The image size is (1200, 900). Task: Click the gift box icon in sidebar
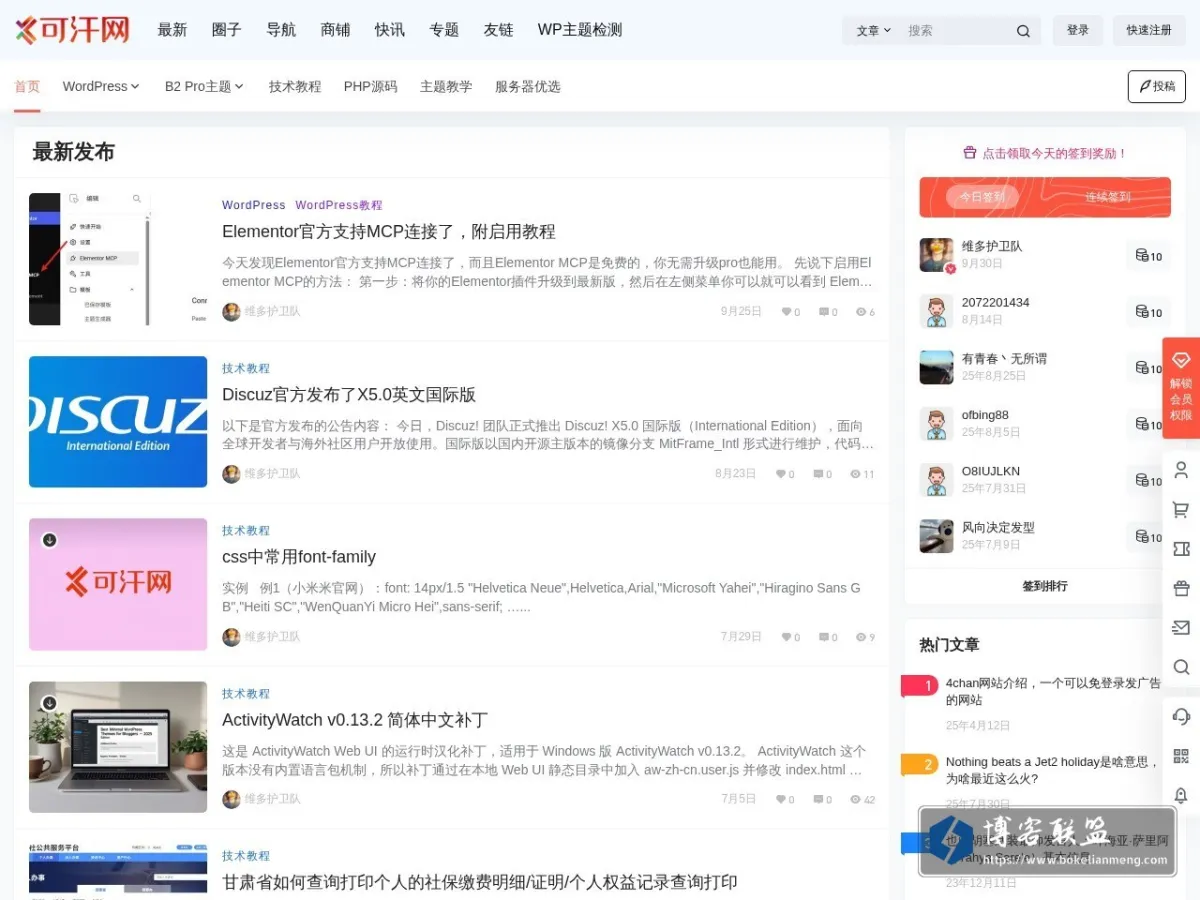[x=1181, y=588]
